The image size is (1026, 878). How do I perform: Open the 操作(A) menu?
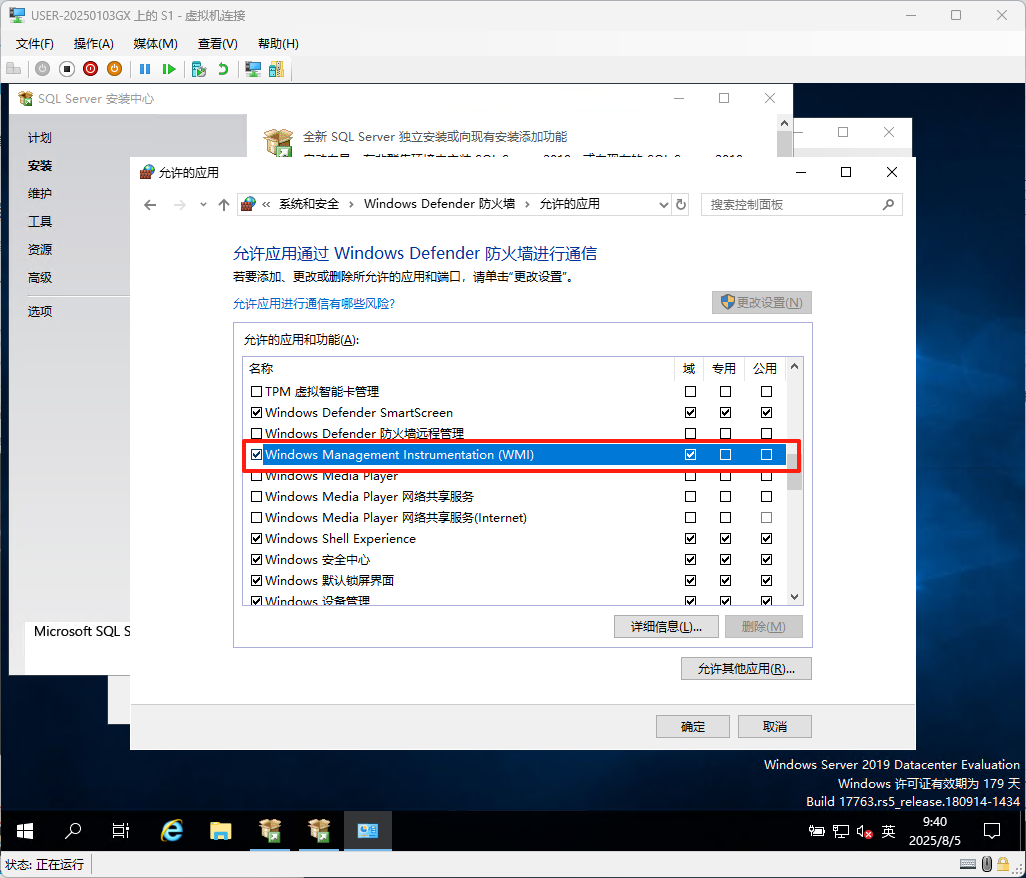pos(94,44)
